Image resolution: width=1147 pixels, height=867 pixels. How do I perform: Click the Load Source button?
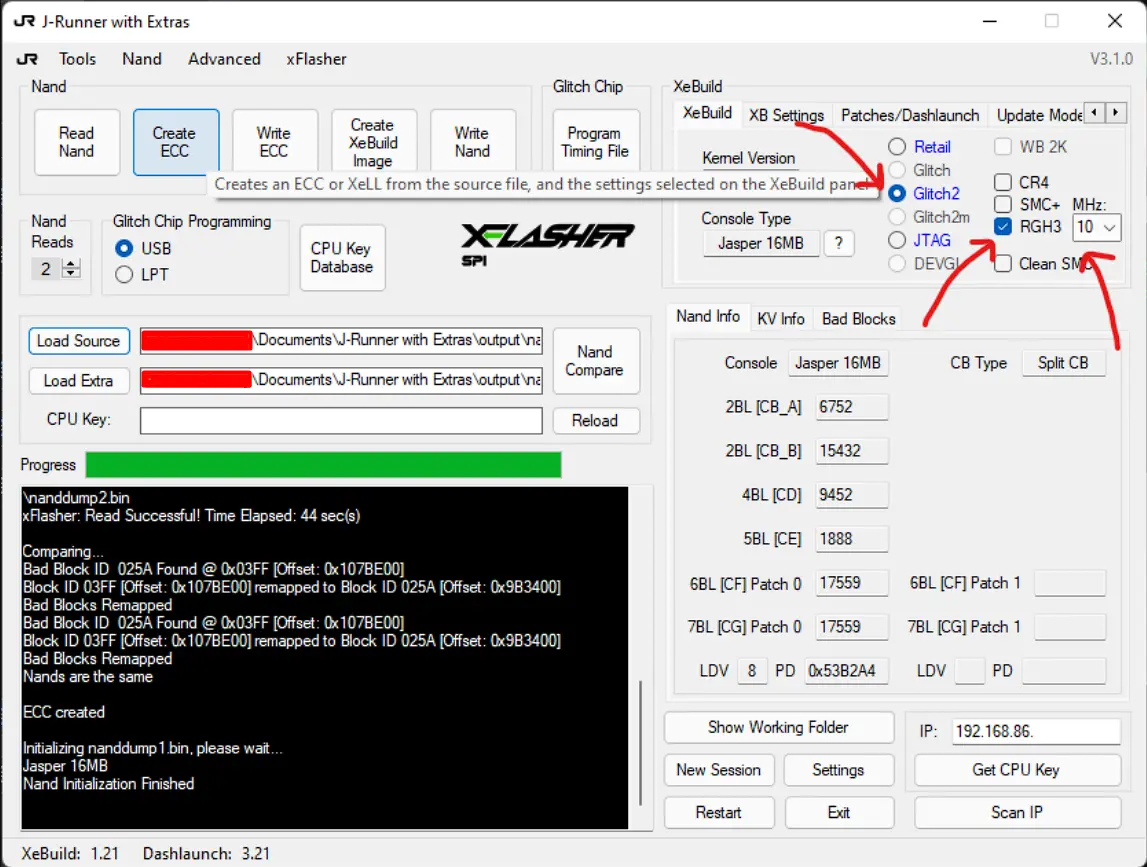click(x=79, y=341)
